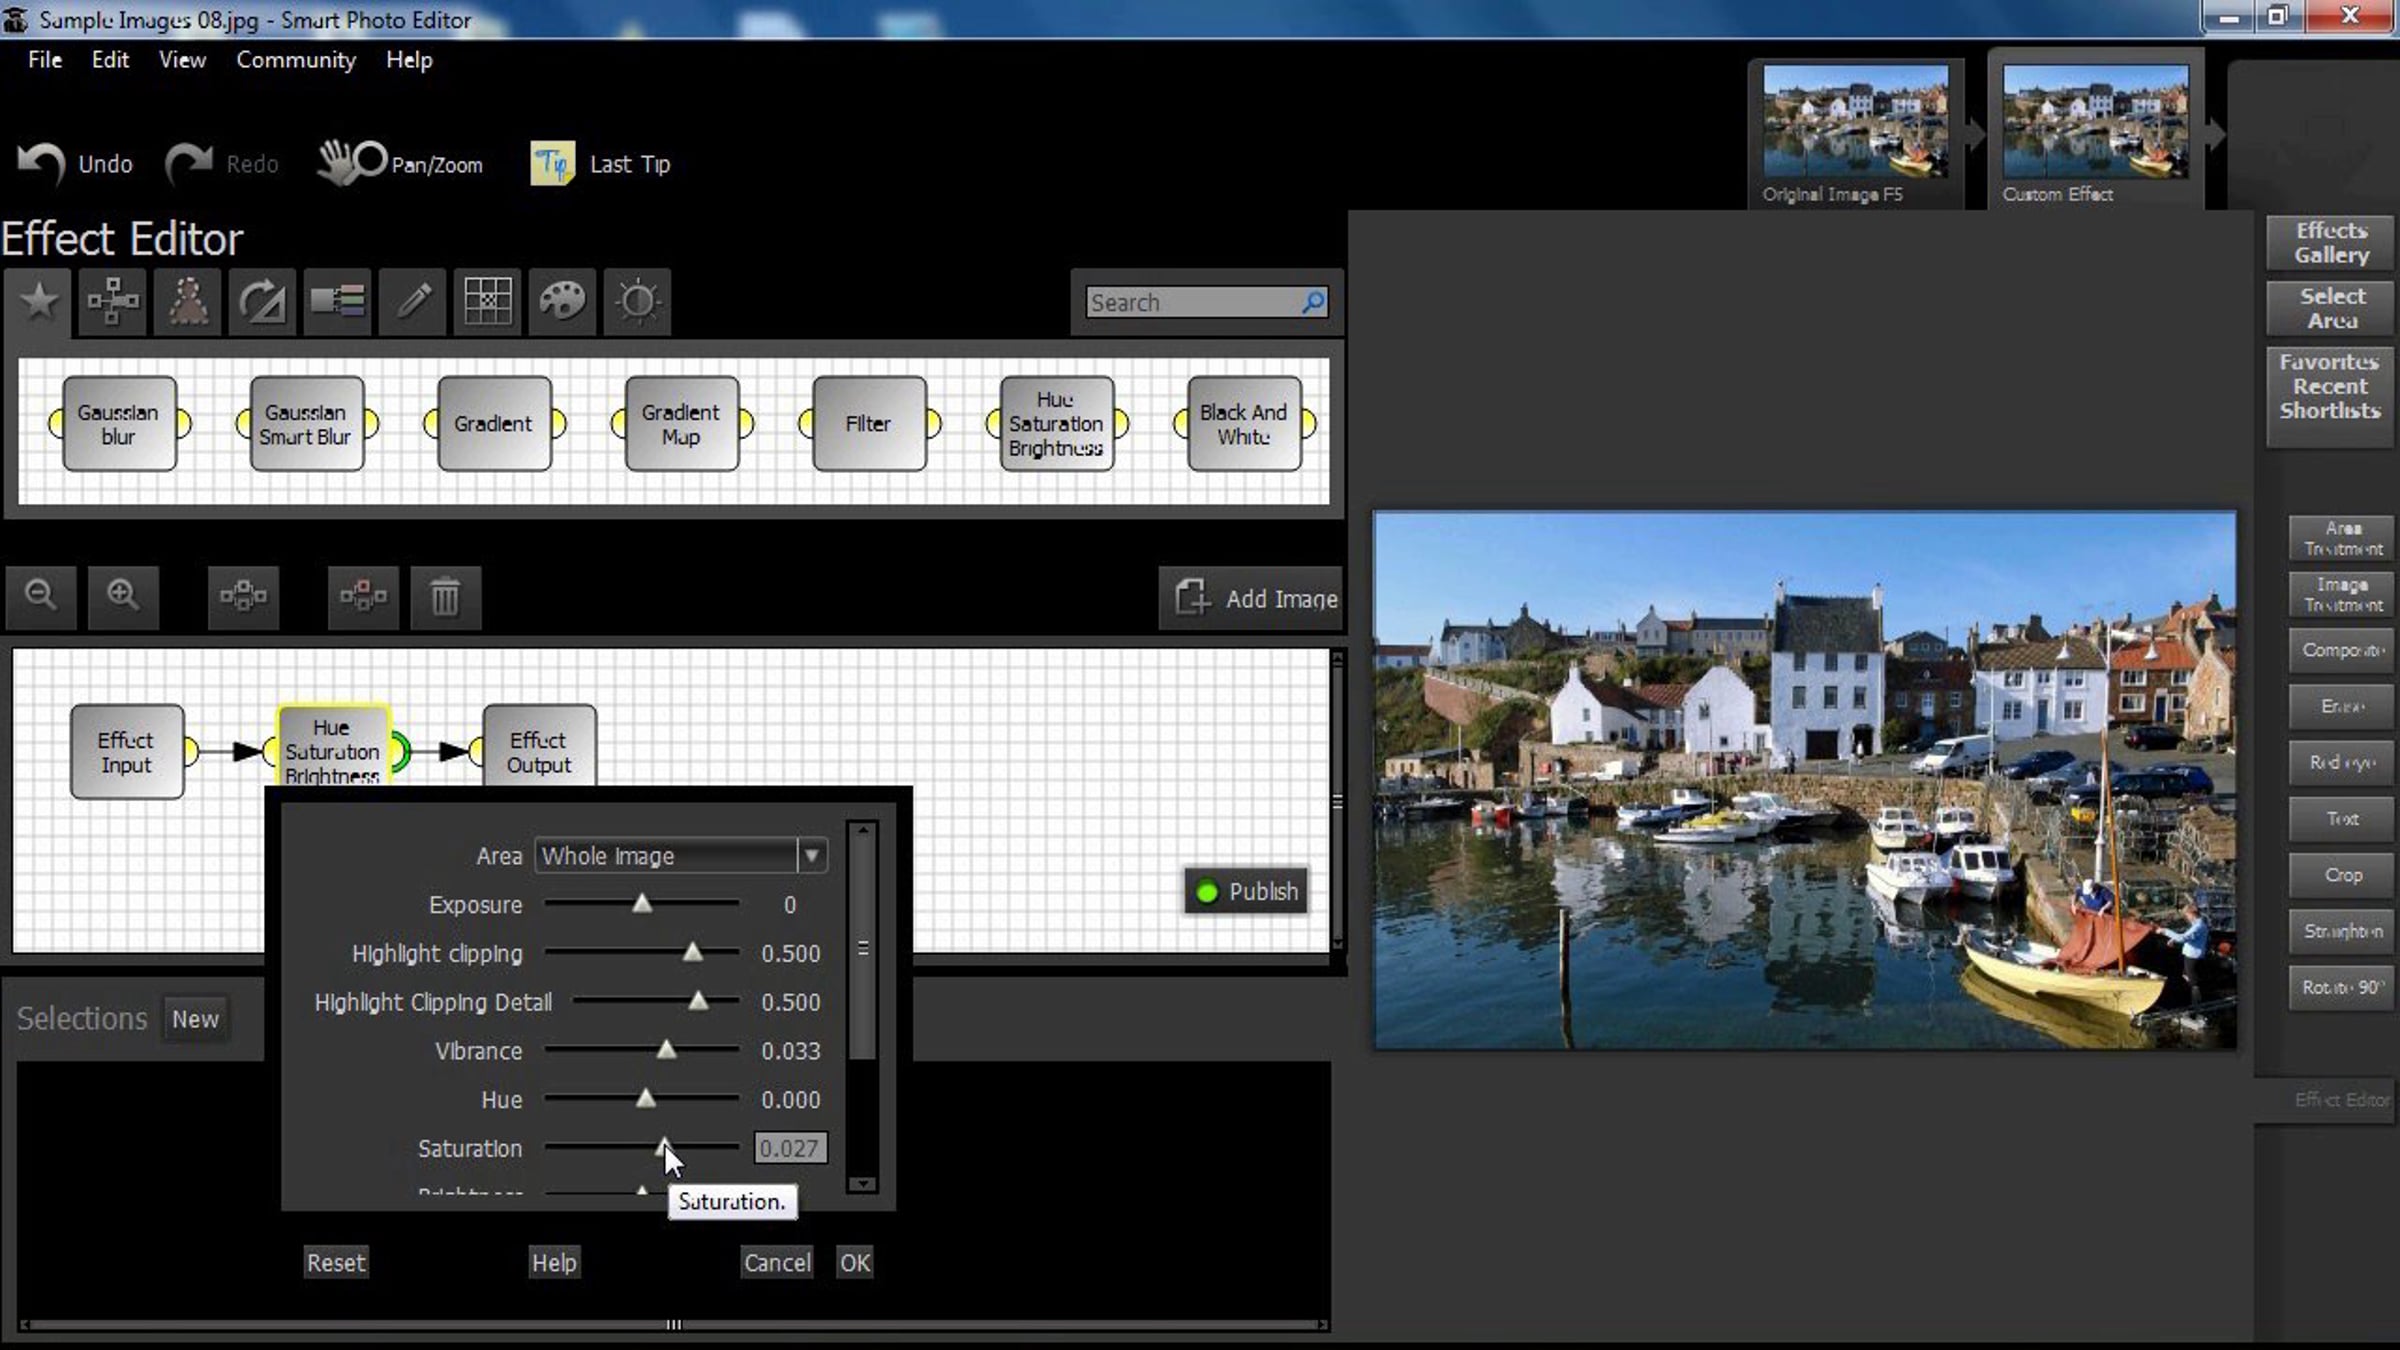Open the Last Tip note icon

(x=552, y=163)
